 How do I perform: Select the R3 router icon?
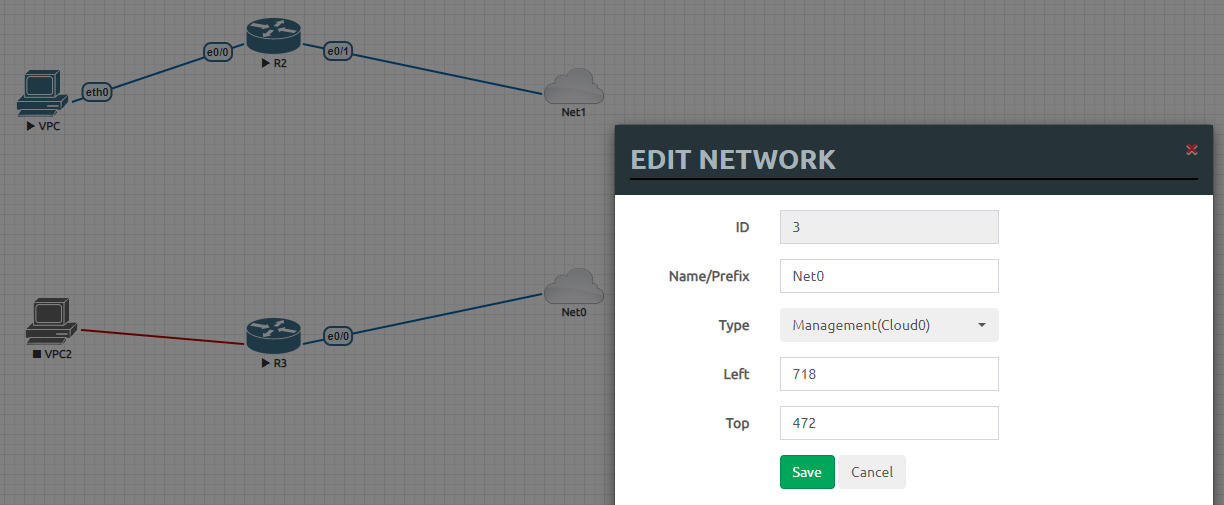(x=273, y=335)
